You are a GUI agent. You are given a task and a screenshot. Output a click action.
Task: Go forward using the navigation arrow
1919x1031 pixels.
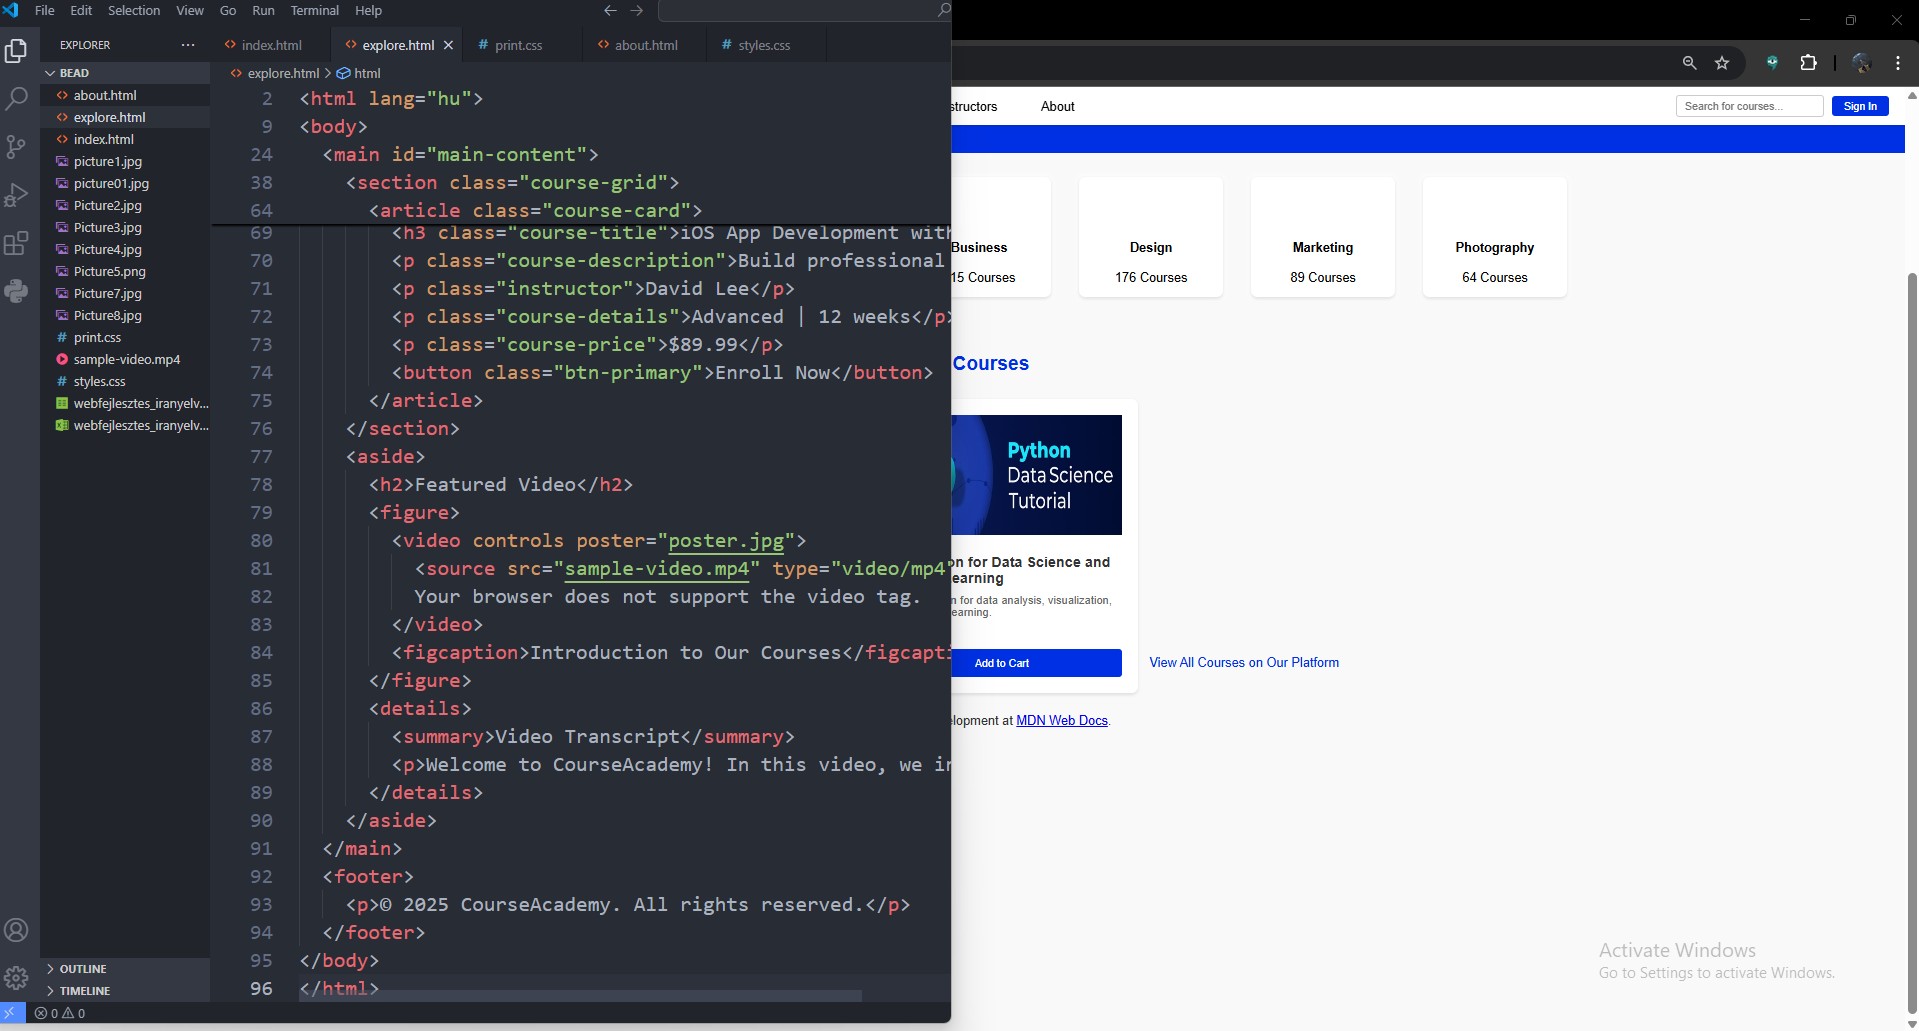pyautogui.click(x=637, y=10)
